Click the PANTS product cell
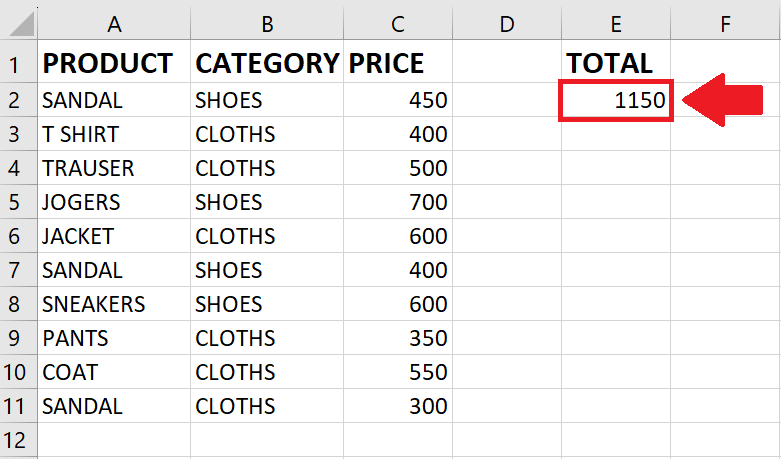781x459 pixels. 114,338
